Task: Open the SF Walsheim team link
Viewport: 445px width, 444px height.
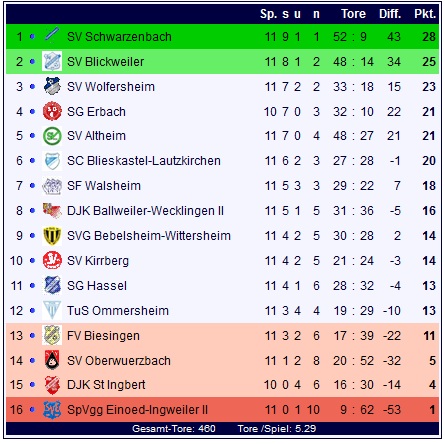Action: (104, 186)
